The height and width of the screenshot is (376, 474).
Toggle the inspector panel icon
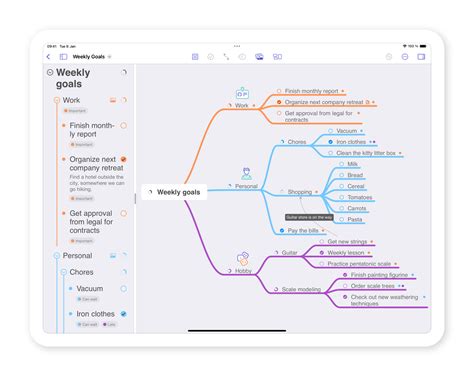point(421,57)
